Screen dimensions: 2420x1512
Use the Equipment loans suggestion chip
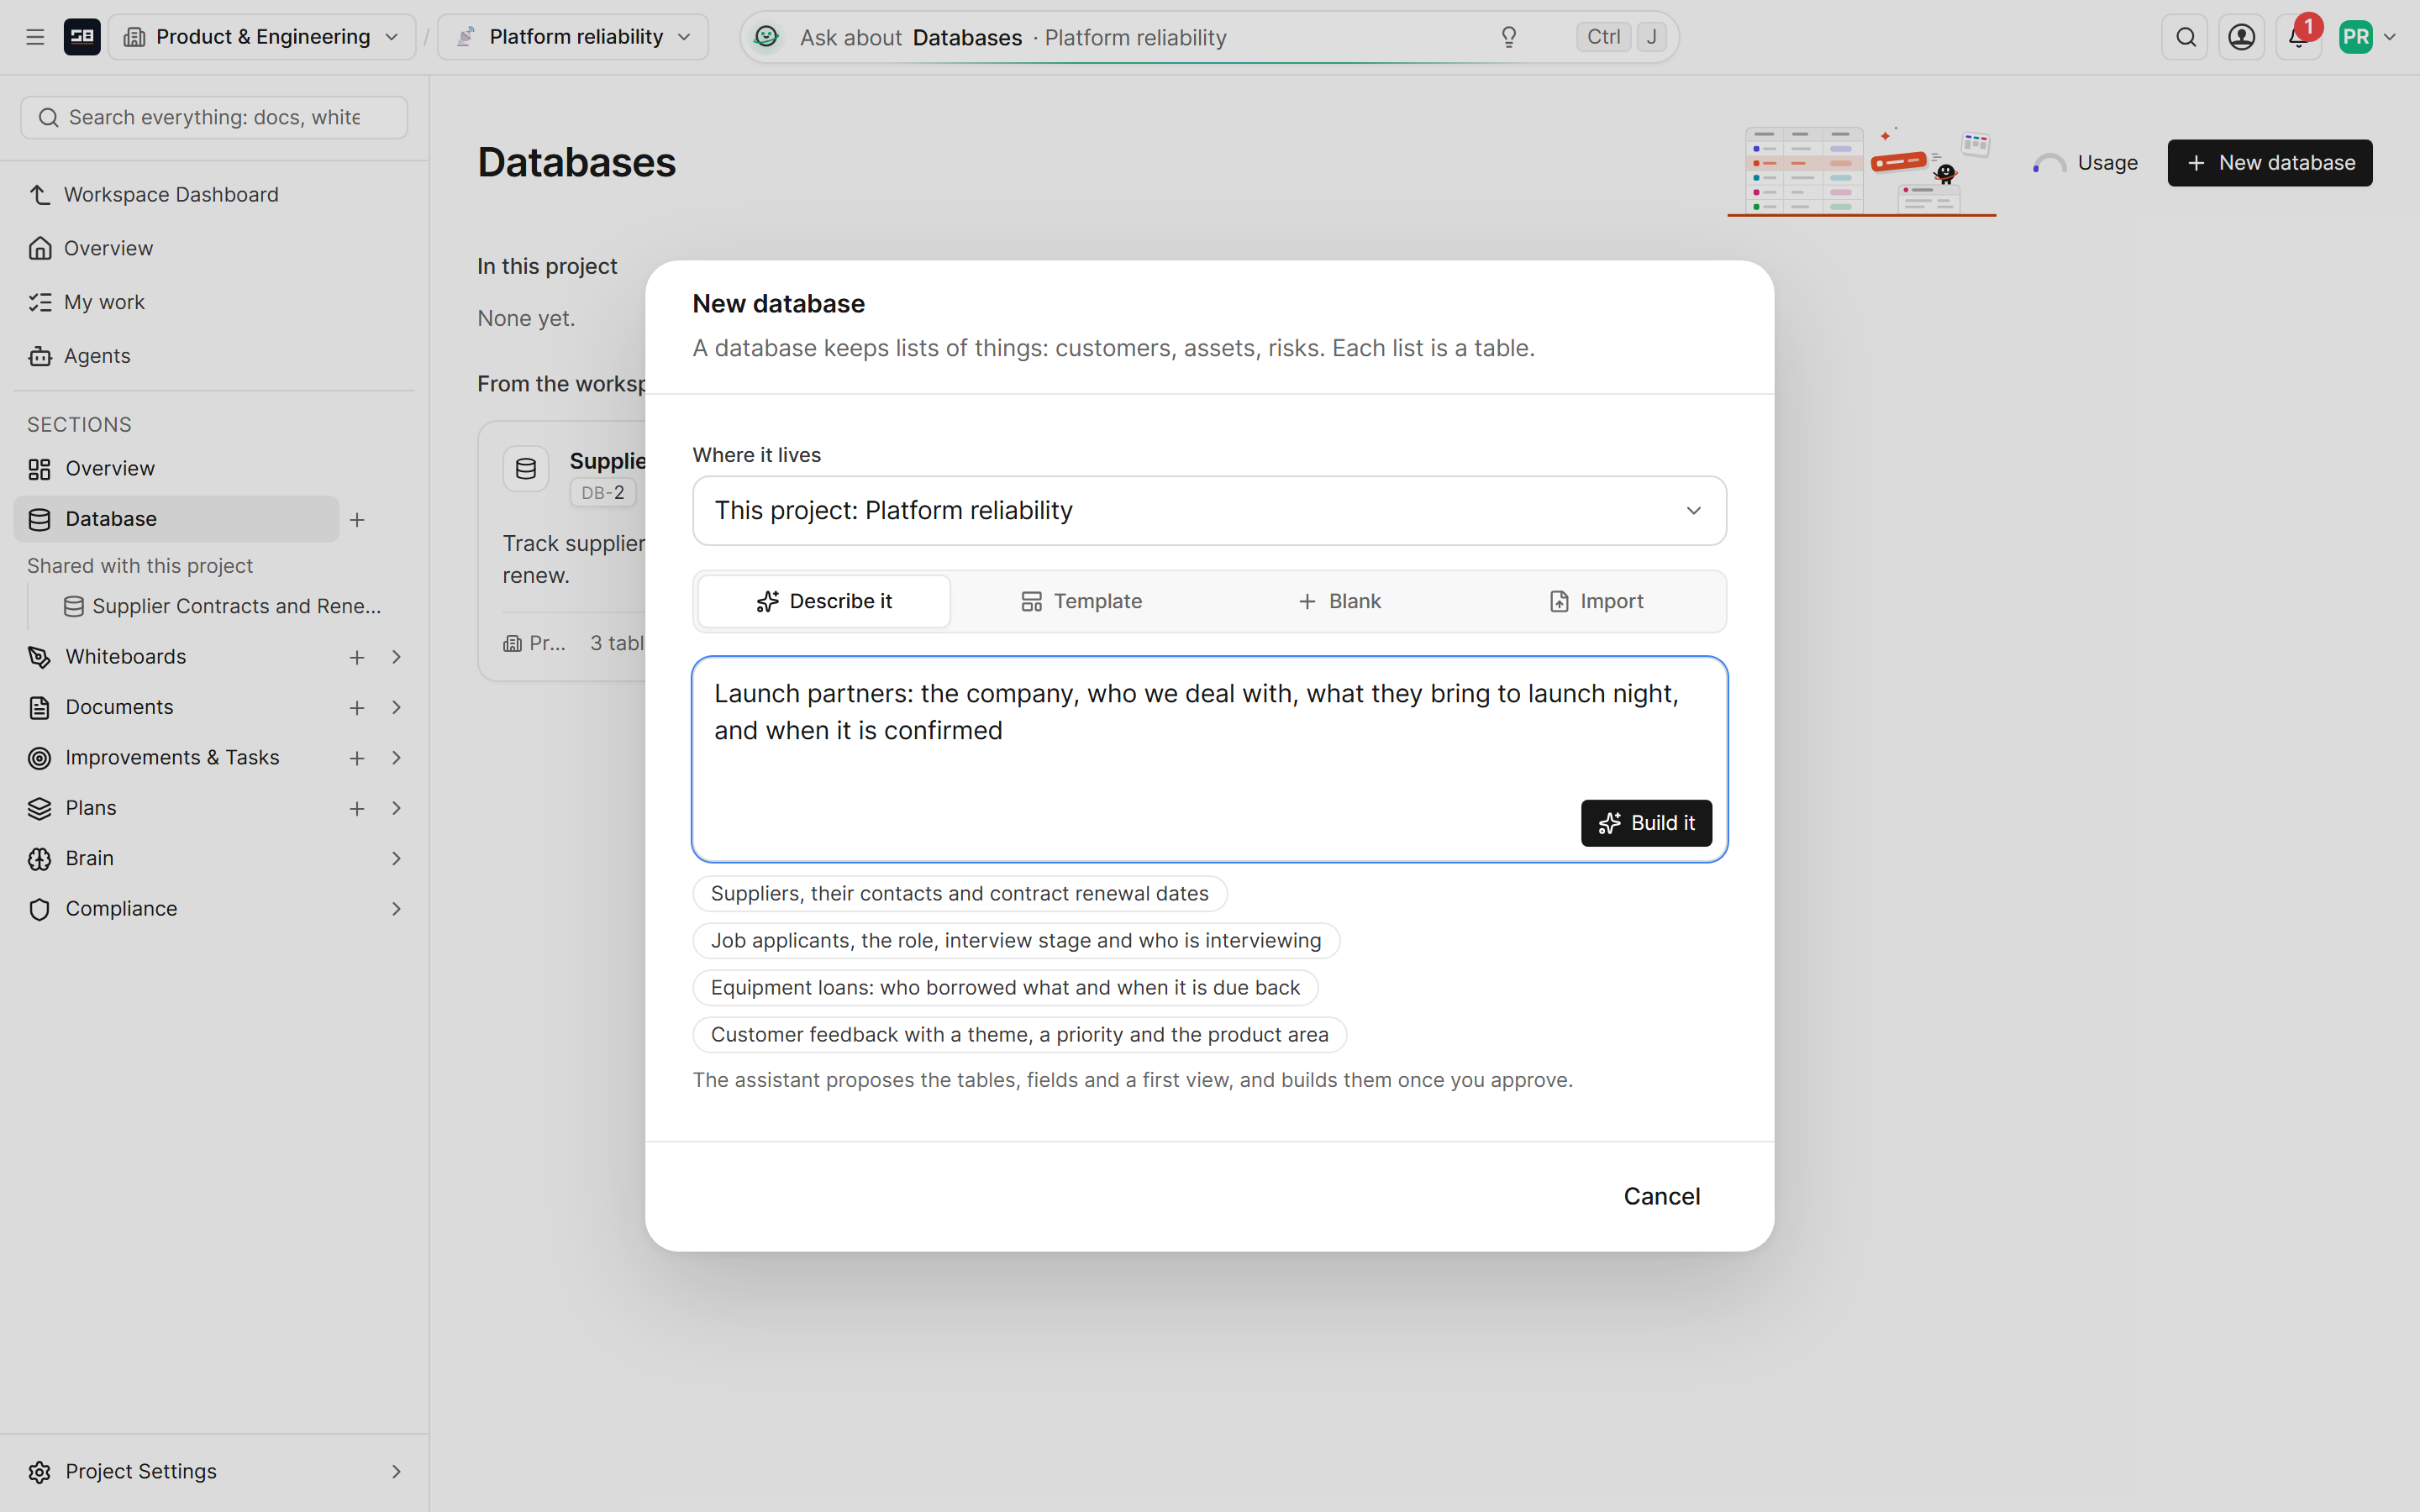coord(1005,987)
